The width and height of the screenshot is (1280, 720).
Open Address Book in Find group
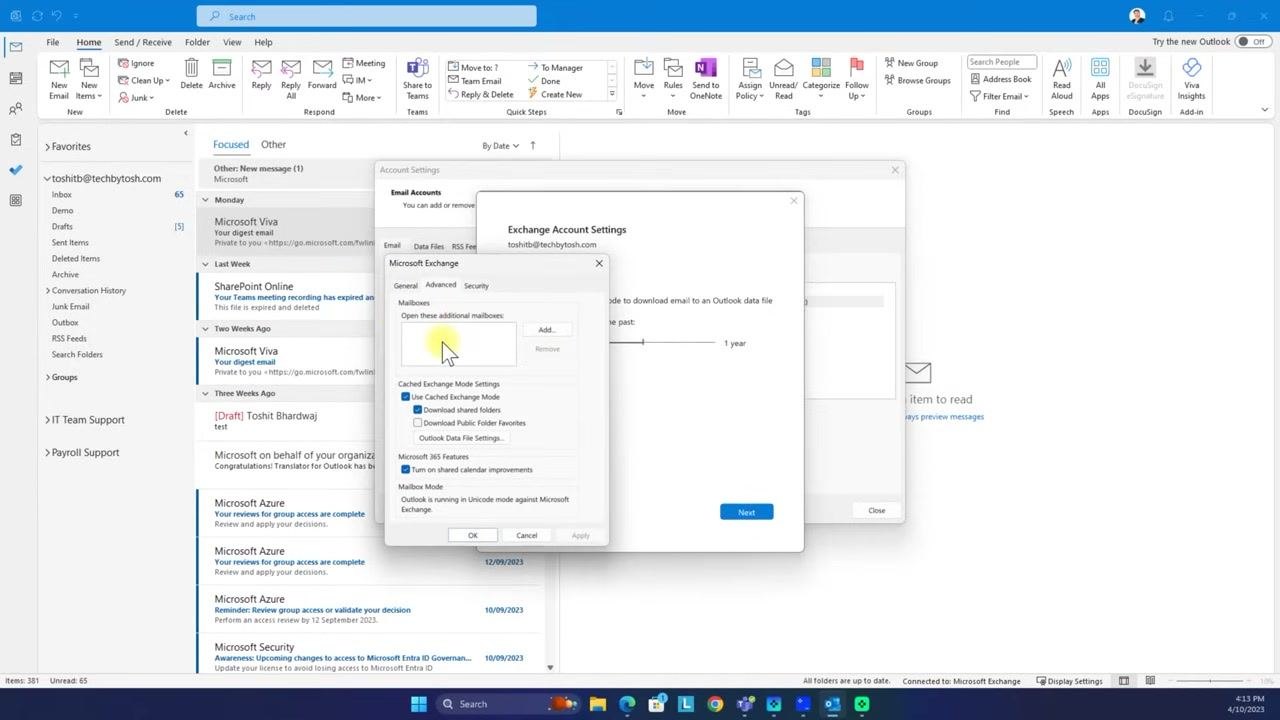pos(1000,79)
